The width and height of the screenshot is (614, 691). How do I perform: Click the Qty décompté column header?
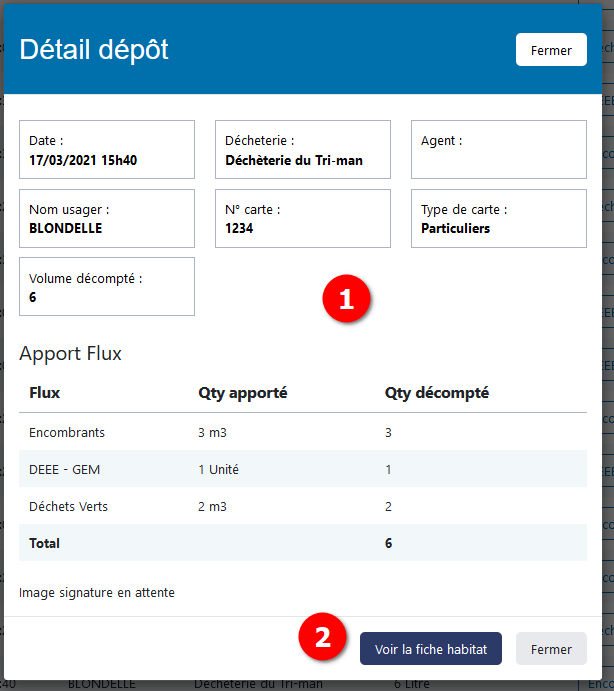click(x=437, y=393)
